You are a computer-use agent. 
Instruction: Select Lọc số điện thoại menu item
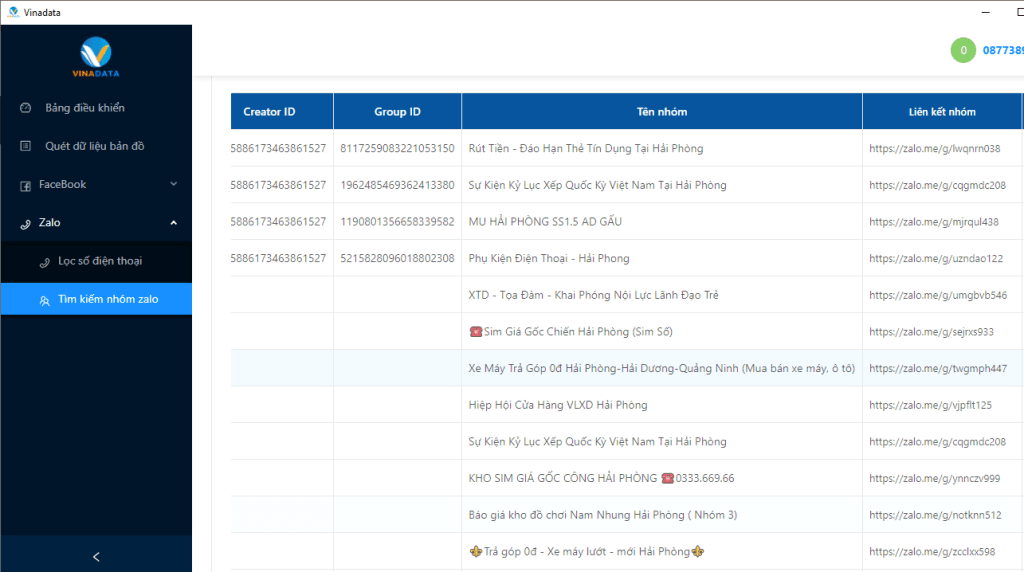pos(100,261)
